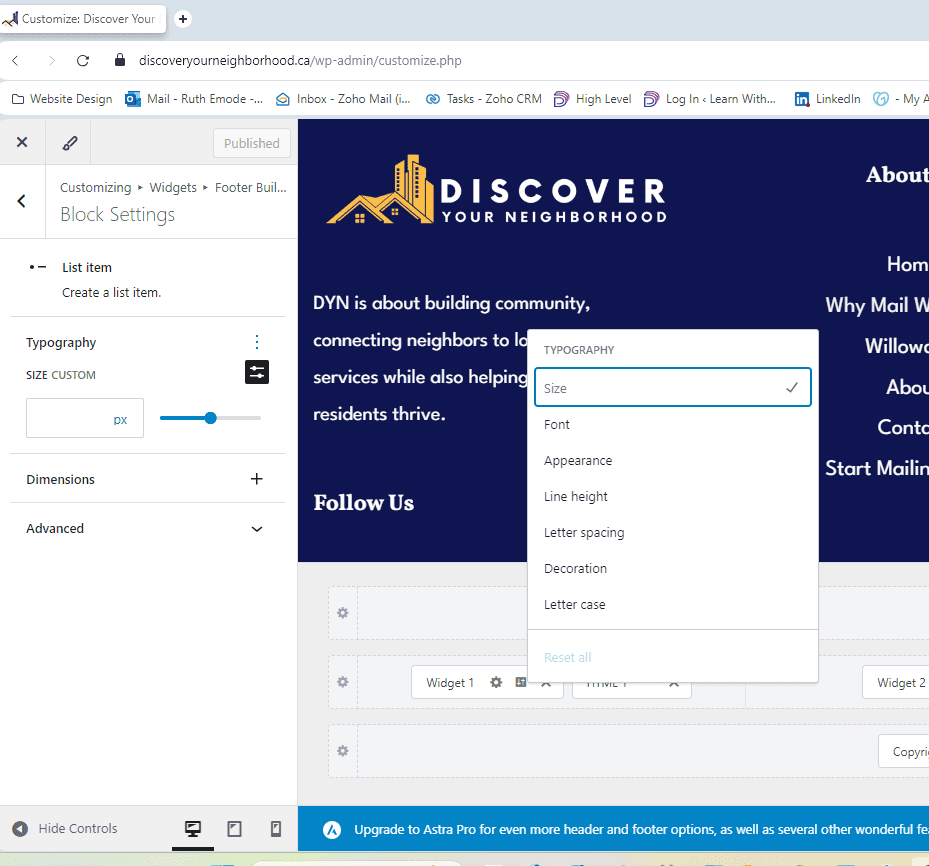Click the row settings gear beside Widget 1 row

(x=342, y=682)
